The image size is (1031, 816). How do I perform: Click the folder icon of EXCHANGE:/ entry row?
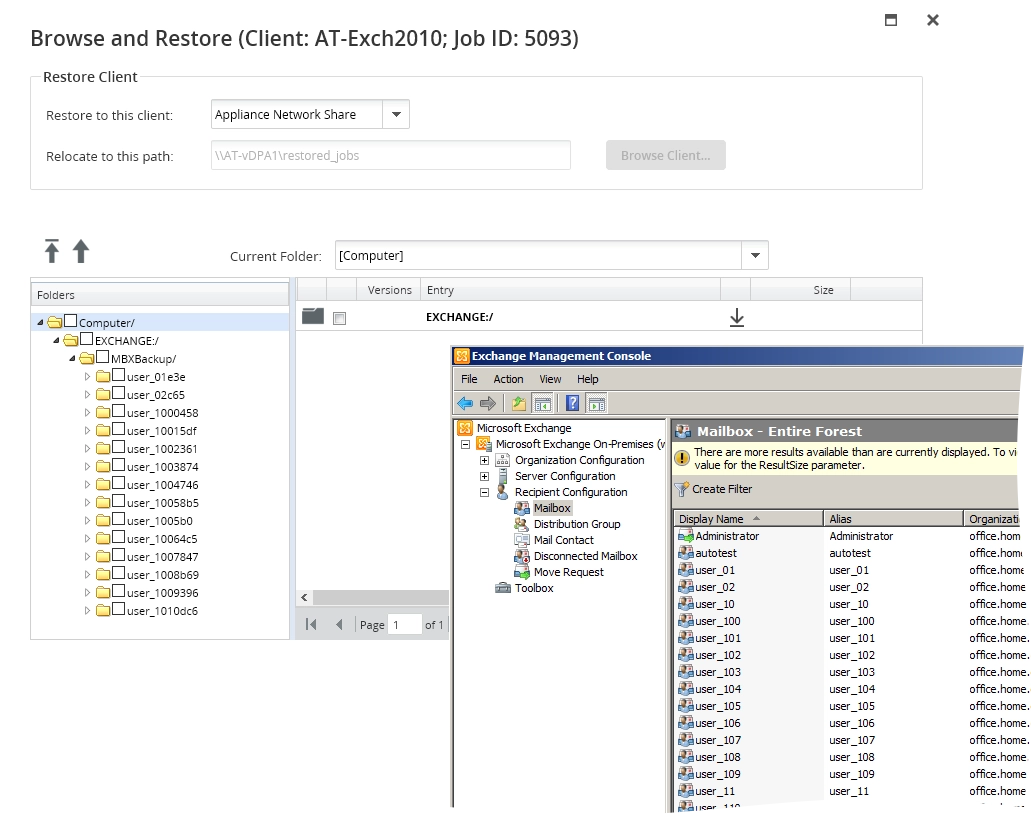pyautogui.click(x=313, y=316)
